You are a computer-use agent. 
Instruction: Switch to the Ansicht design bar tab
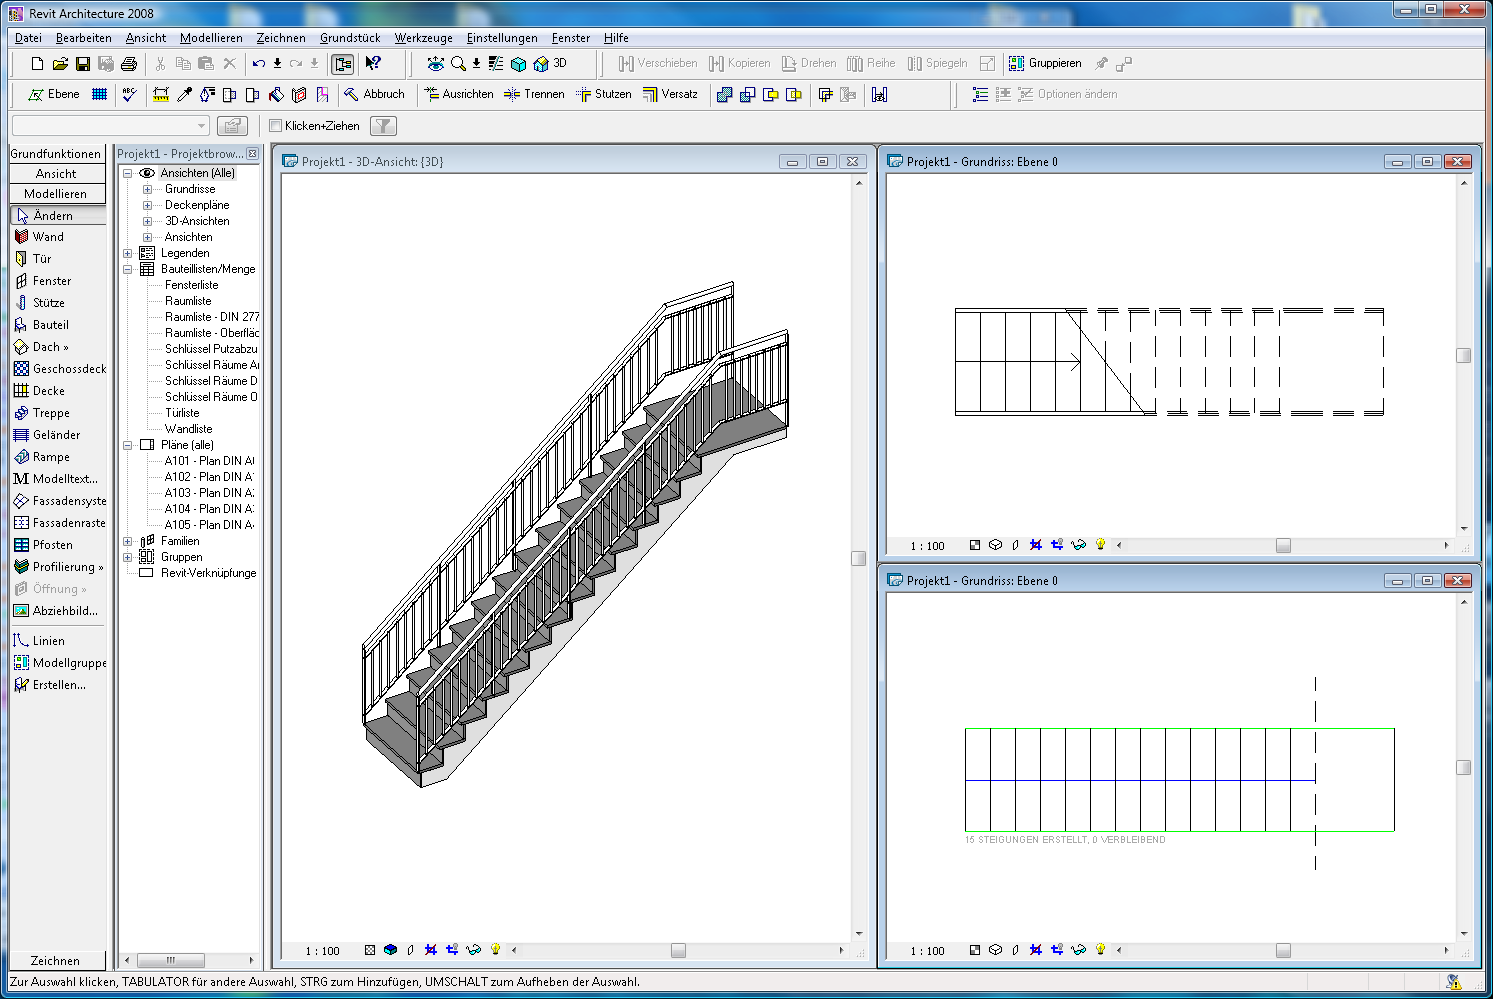(57, 173)
